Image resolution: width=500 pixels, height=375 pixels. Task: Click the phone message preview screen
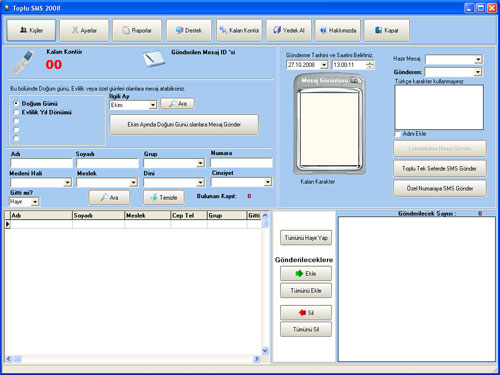point(330,129)
